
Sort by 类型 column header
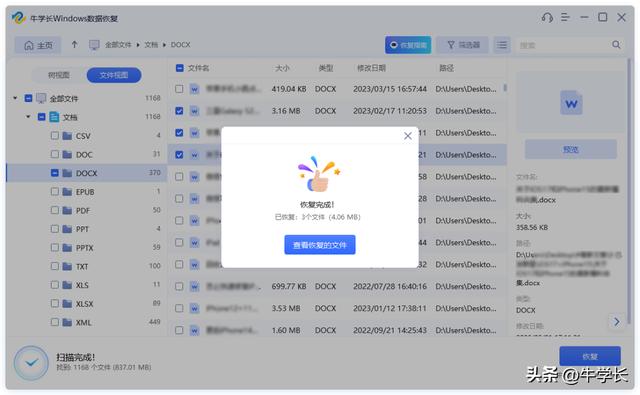pos(326,68)
